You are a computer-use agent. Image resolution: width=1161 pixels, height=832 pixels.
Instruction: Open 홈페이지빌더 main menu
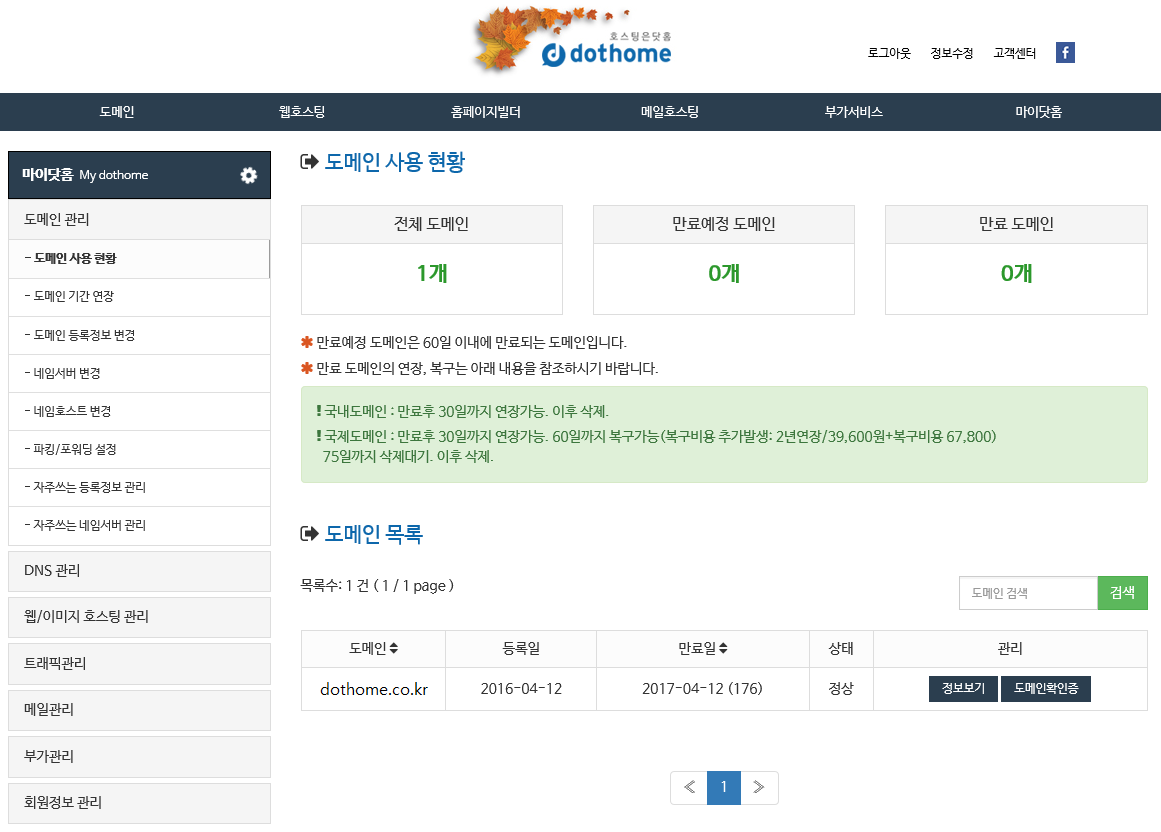(x=486, y=112)
